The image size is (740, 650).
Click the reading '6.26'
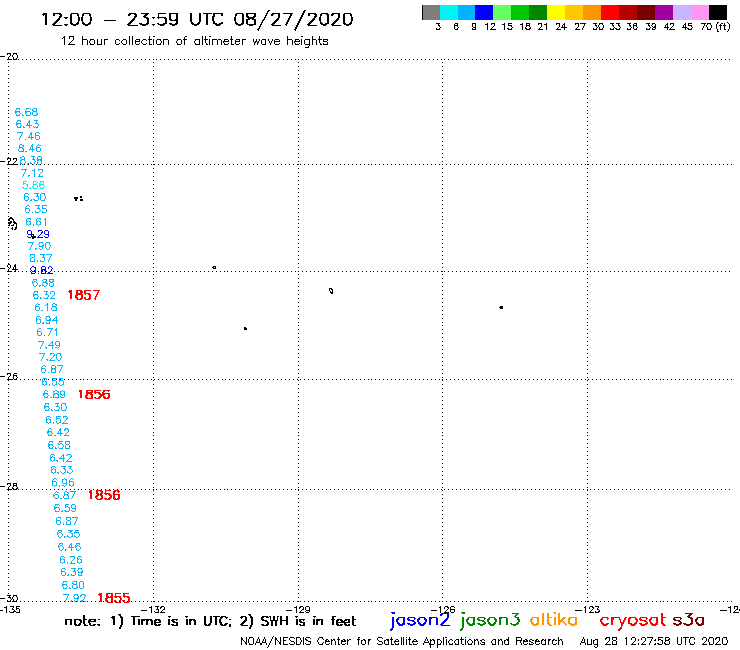point(71,560)
